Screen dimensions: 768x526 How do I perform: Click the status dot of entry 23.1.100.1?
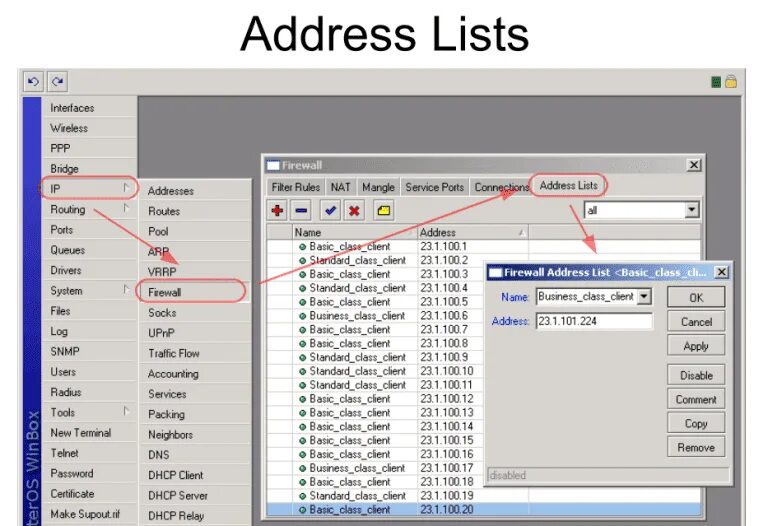tap(303, 247)
